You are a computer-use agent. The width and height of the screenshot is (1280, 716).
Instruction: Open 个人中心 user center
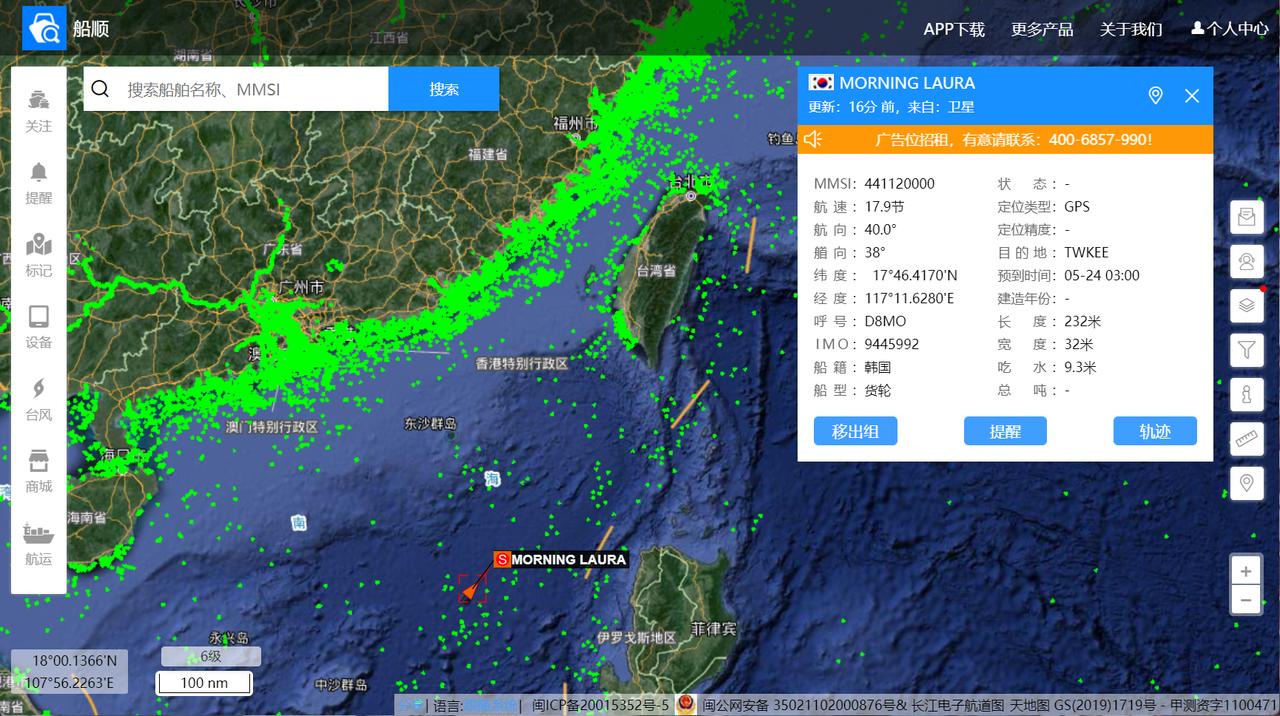pyautogui.click(x=1230, y=29)
